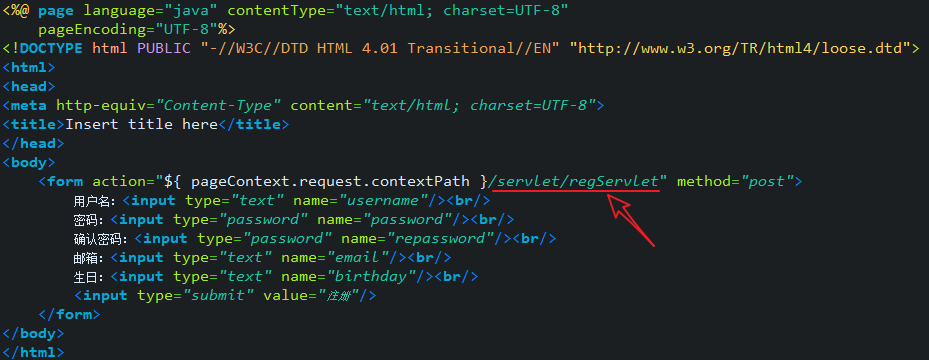Click the opening <head> tag
Viewport: 929px width, 360px height.
tap(29, 86)
